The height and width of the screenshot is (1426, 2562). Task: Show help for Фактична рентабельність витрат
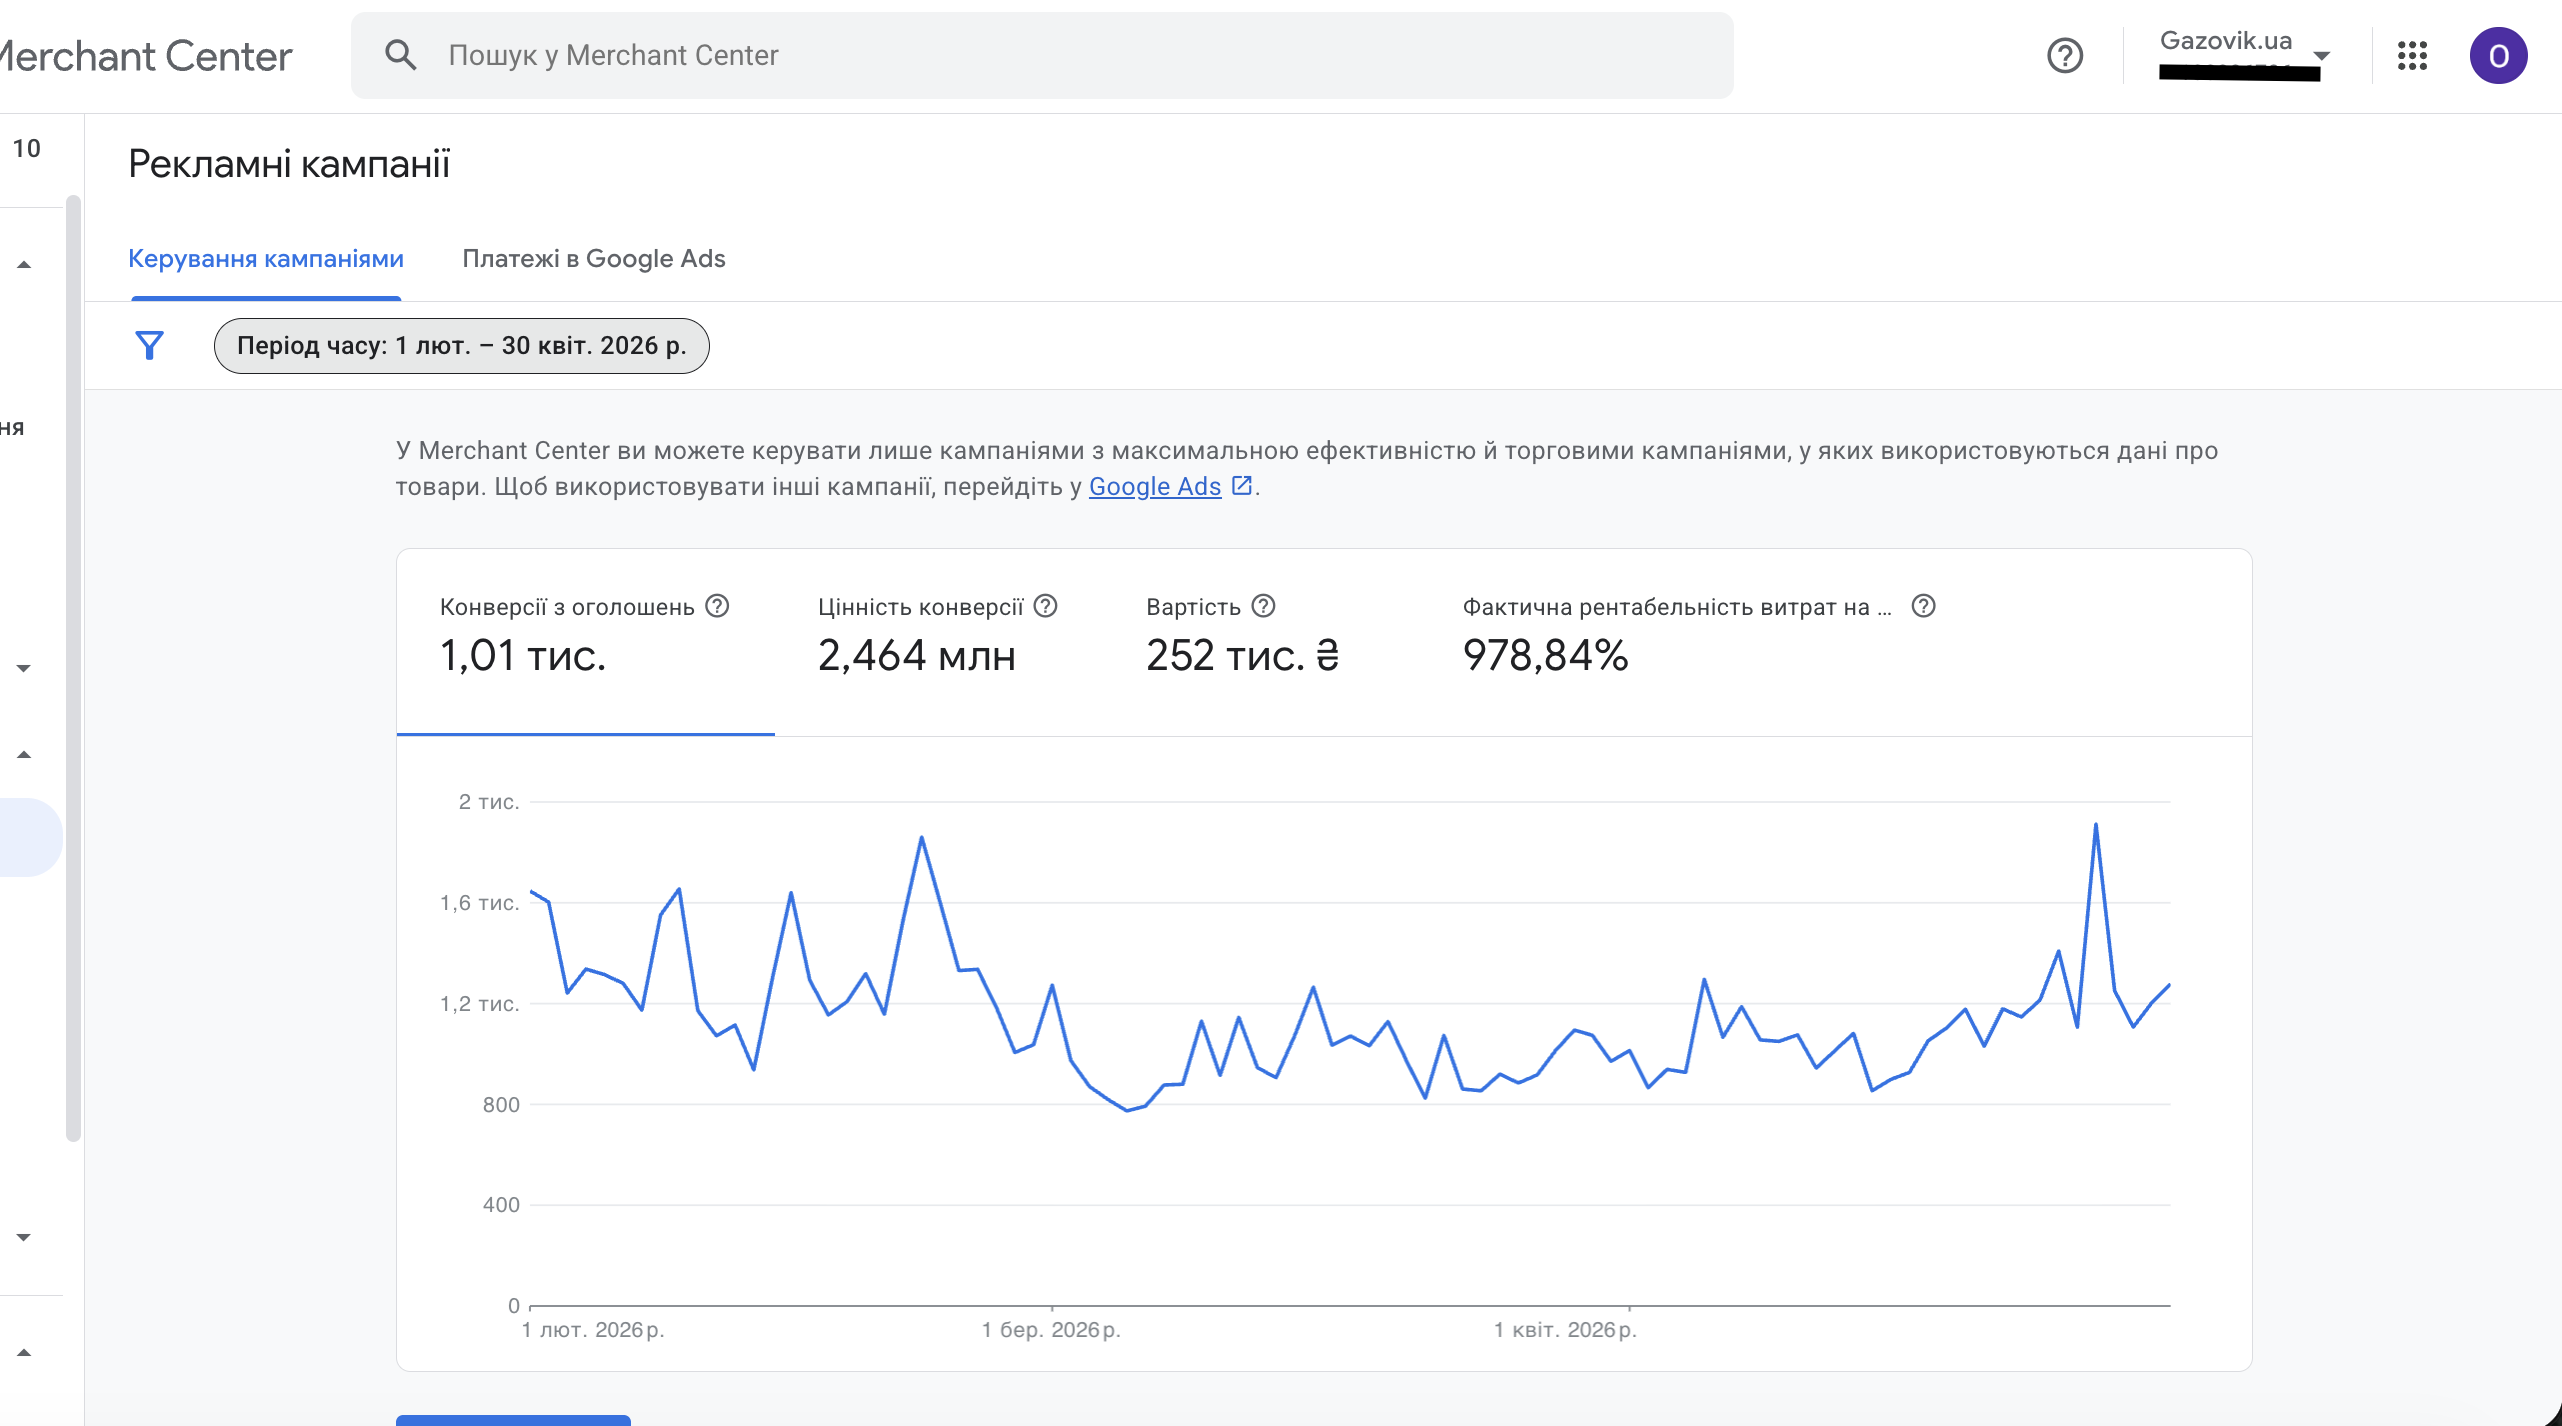(1923, 606)
